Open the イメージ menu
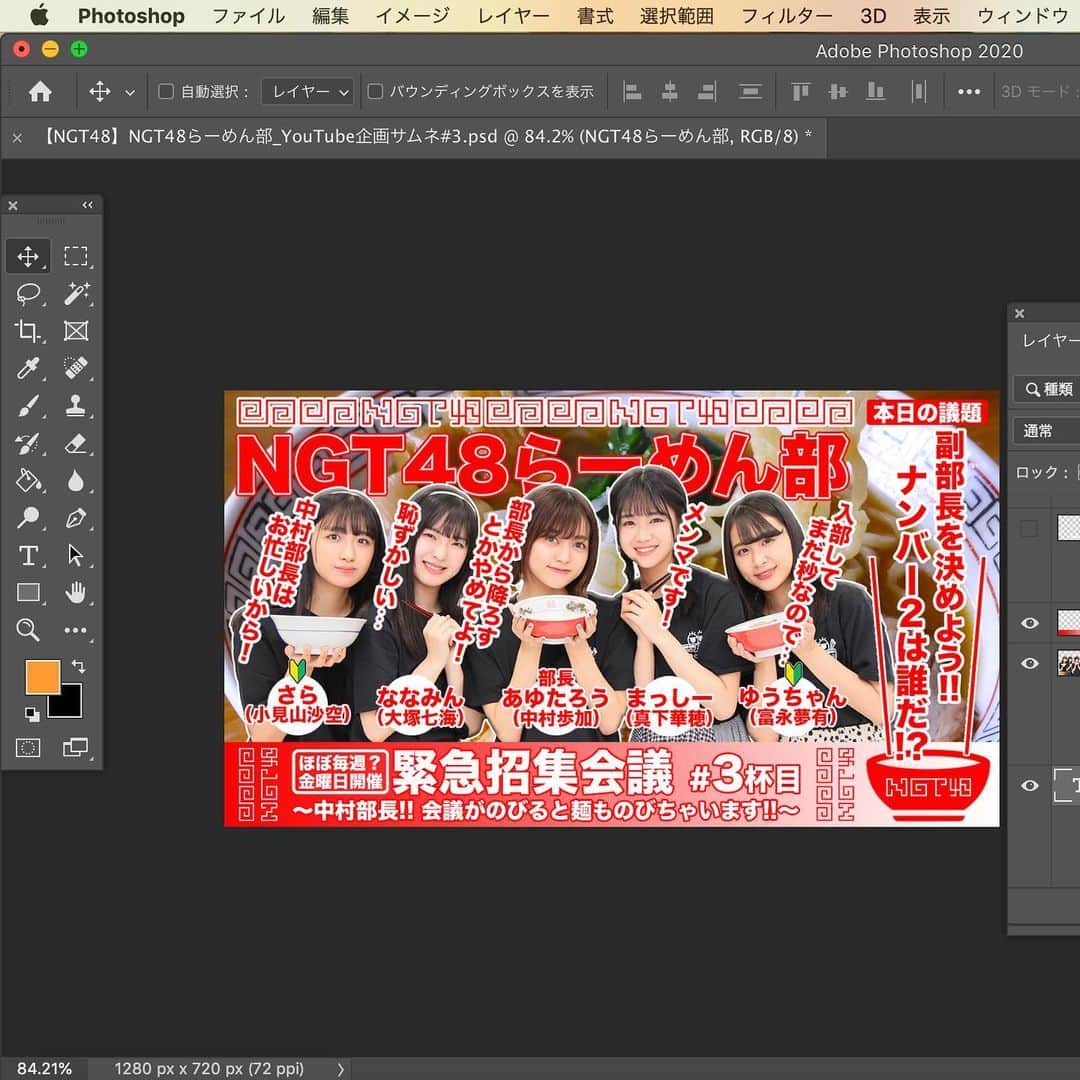 [413, 16]
